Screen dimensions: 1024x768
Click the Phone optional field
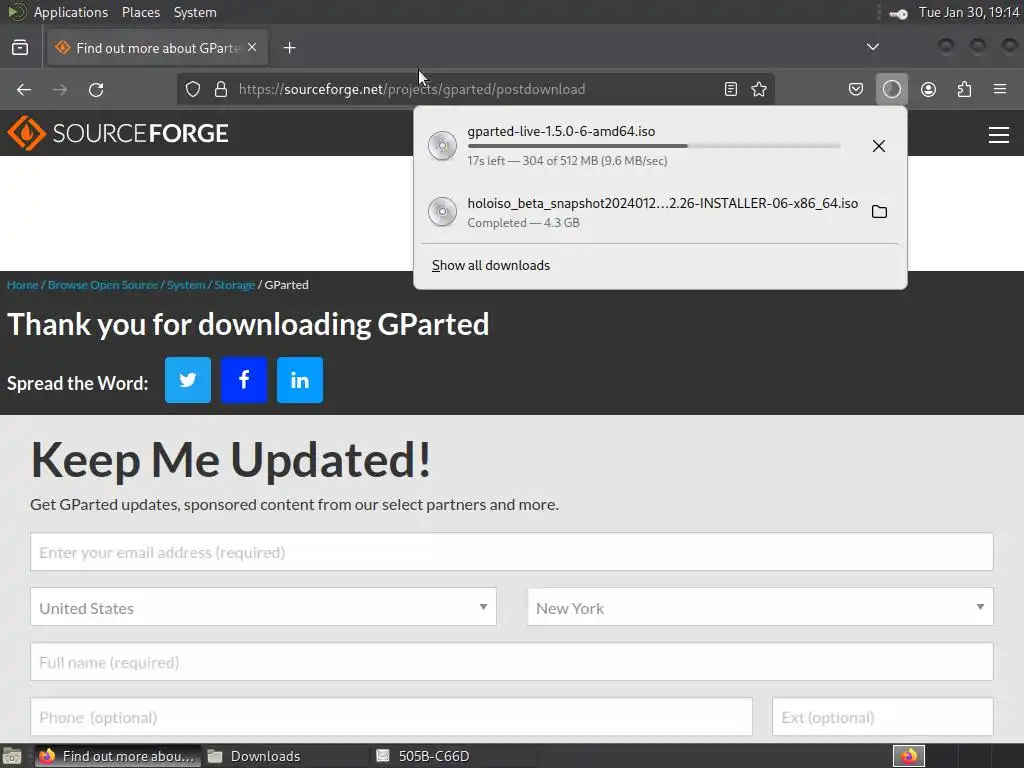(391, 716)
